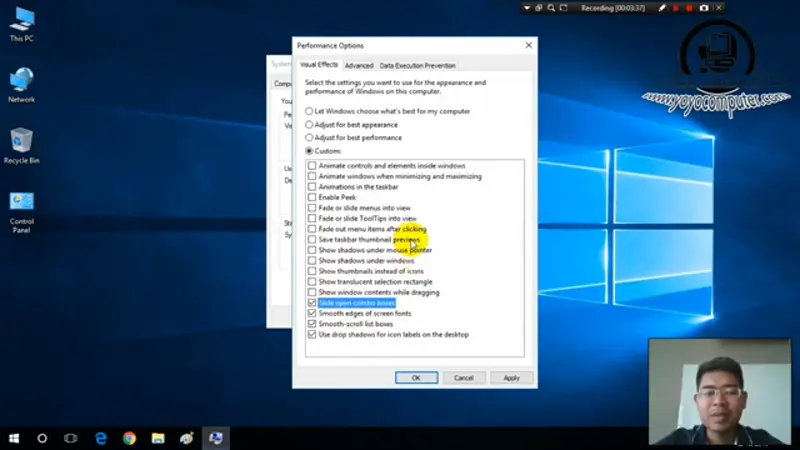Click Apply in Performance Options
The image size is (800, 450).
[x=511, y=378]
